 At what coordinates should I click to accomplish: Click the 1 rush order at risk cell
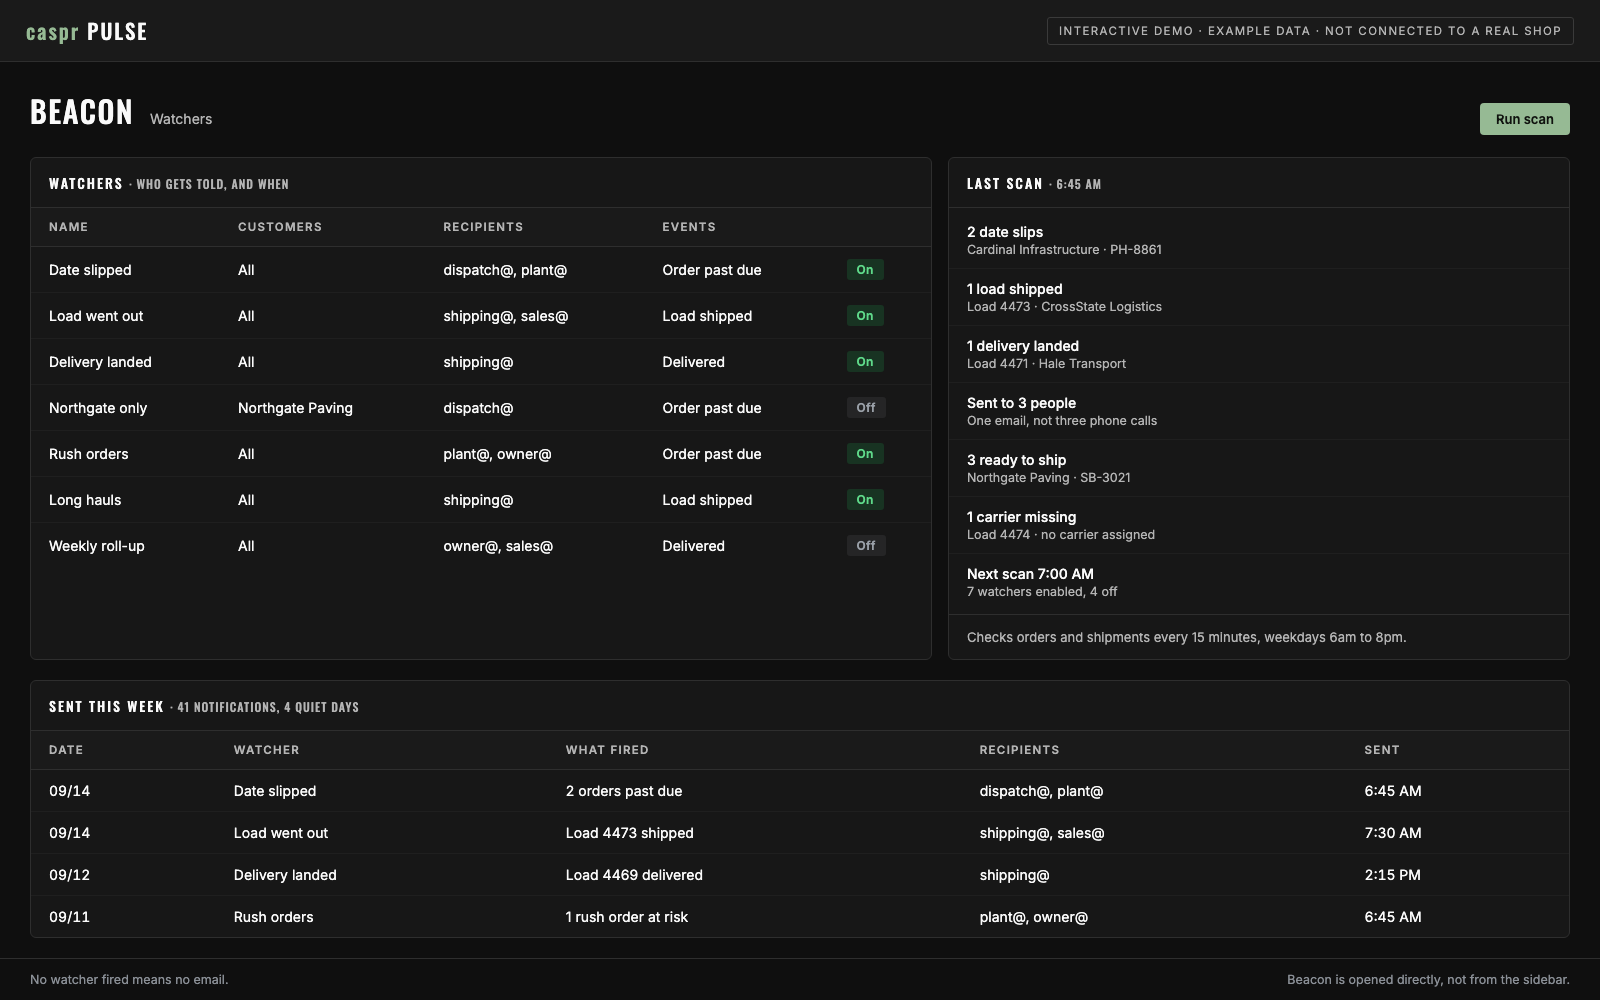pos(627,917)
